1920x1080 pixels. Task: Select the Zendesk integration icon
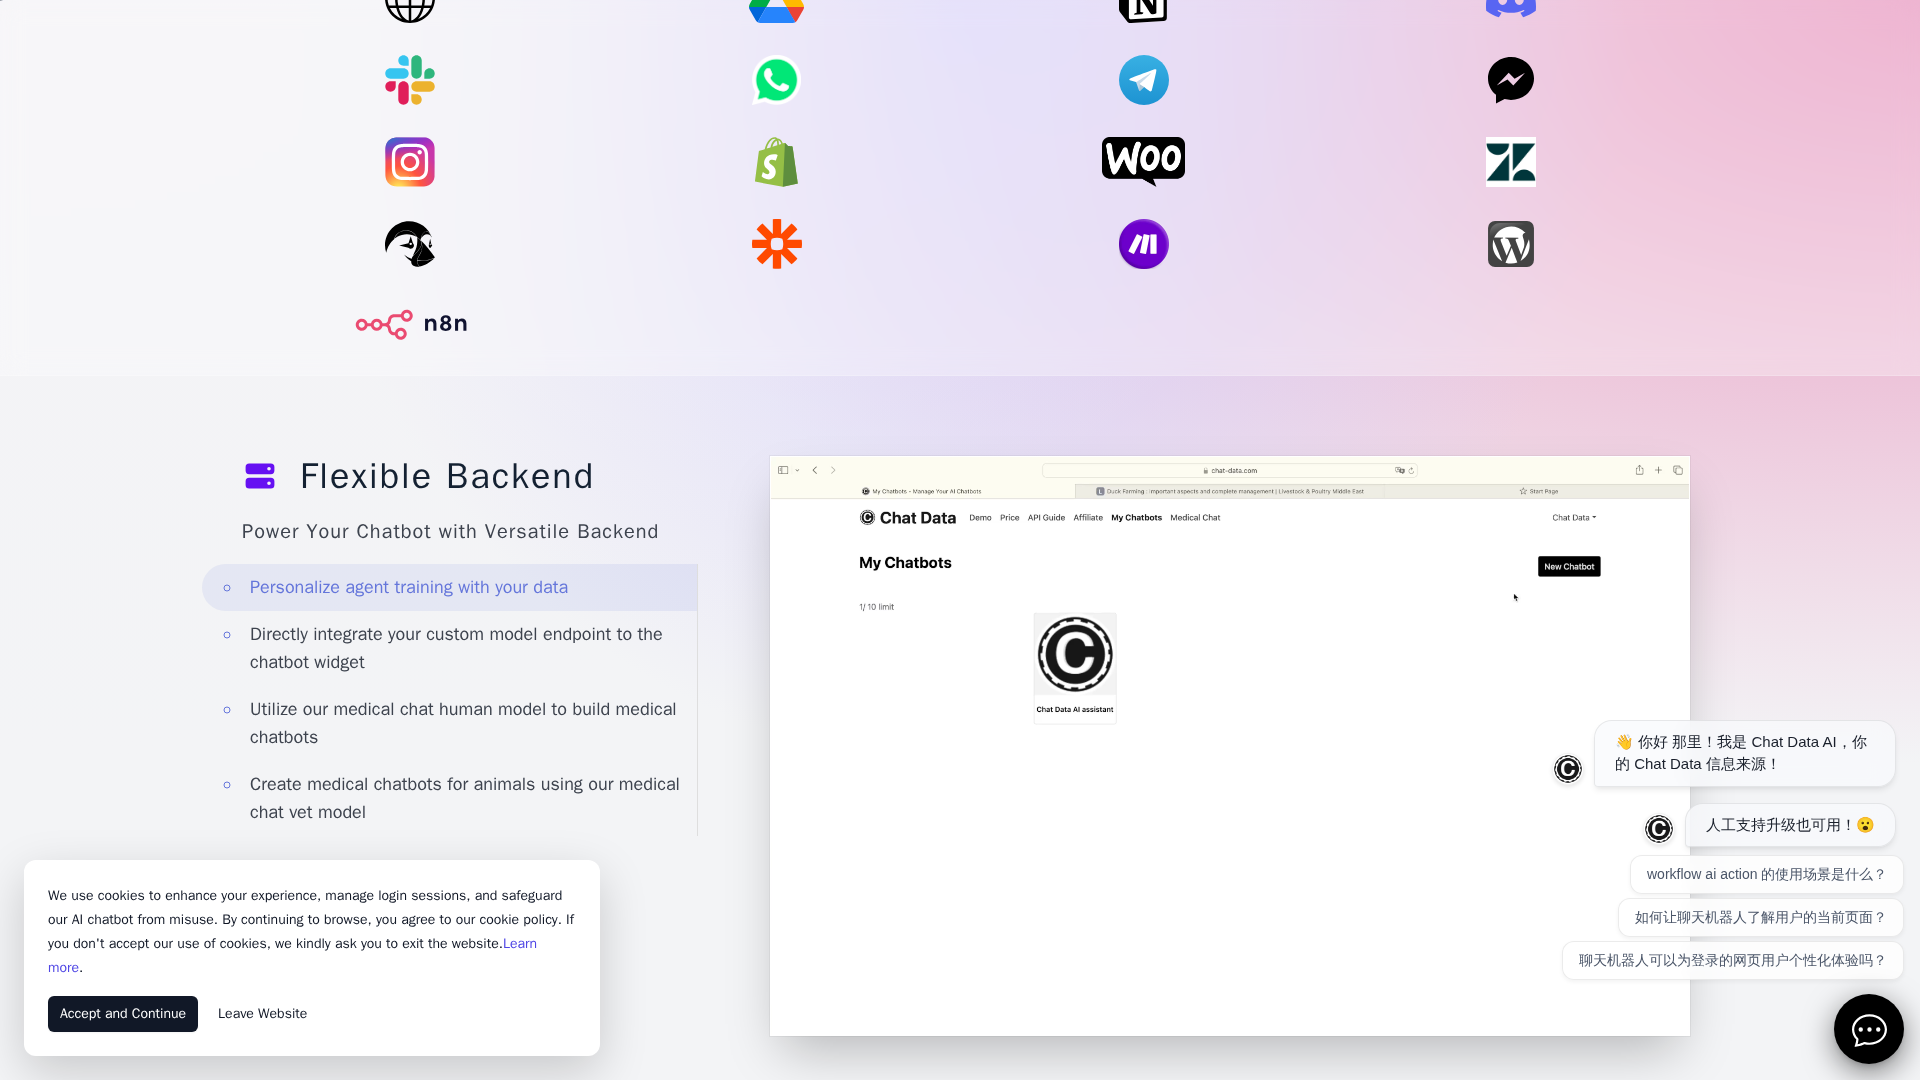coord(1510,162)
